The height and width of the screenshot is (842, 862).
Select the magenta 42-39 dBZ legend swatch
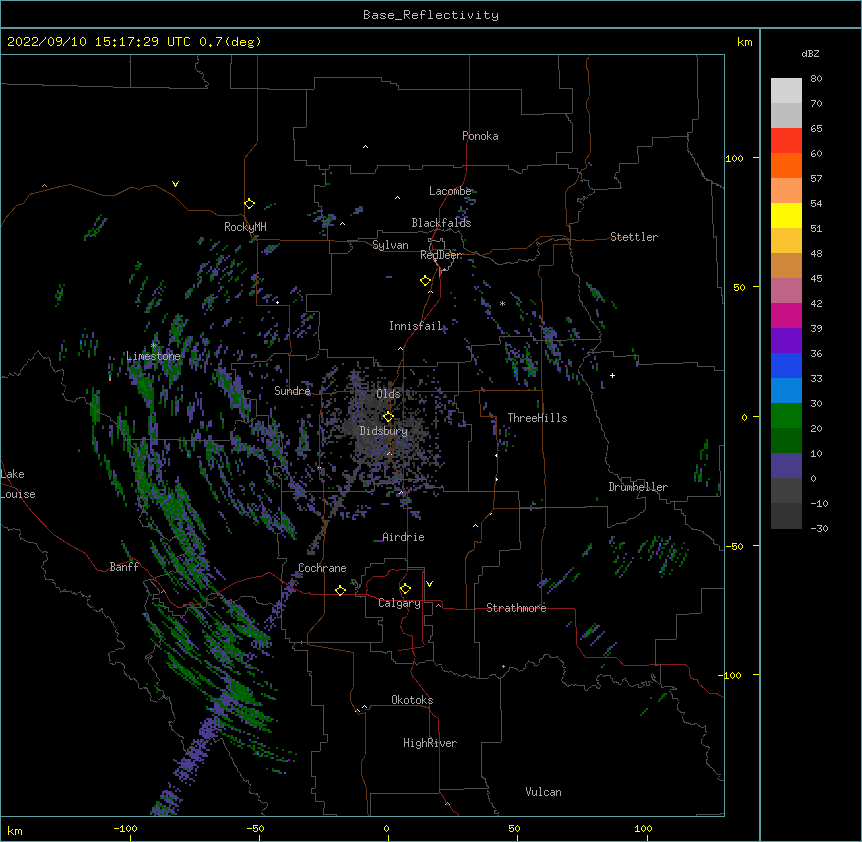[x=786, y=315]
